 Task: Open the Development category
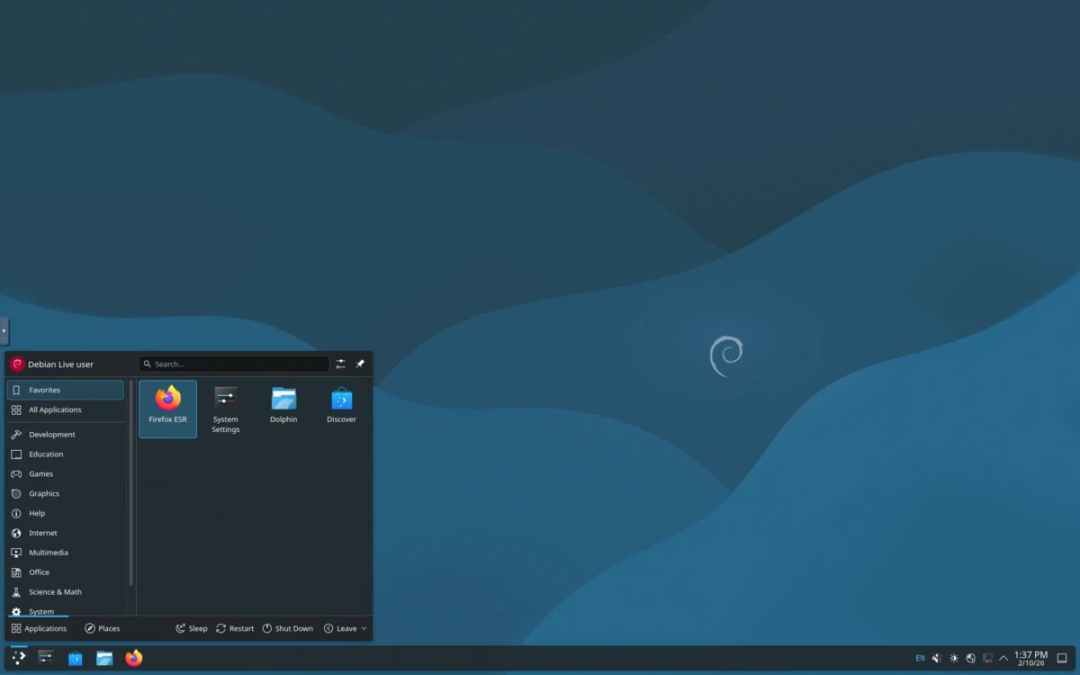[x=65, y=435]
